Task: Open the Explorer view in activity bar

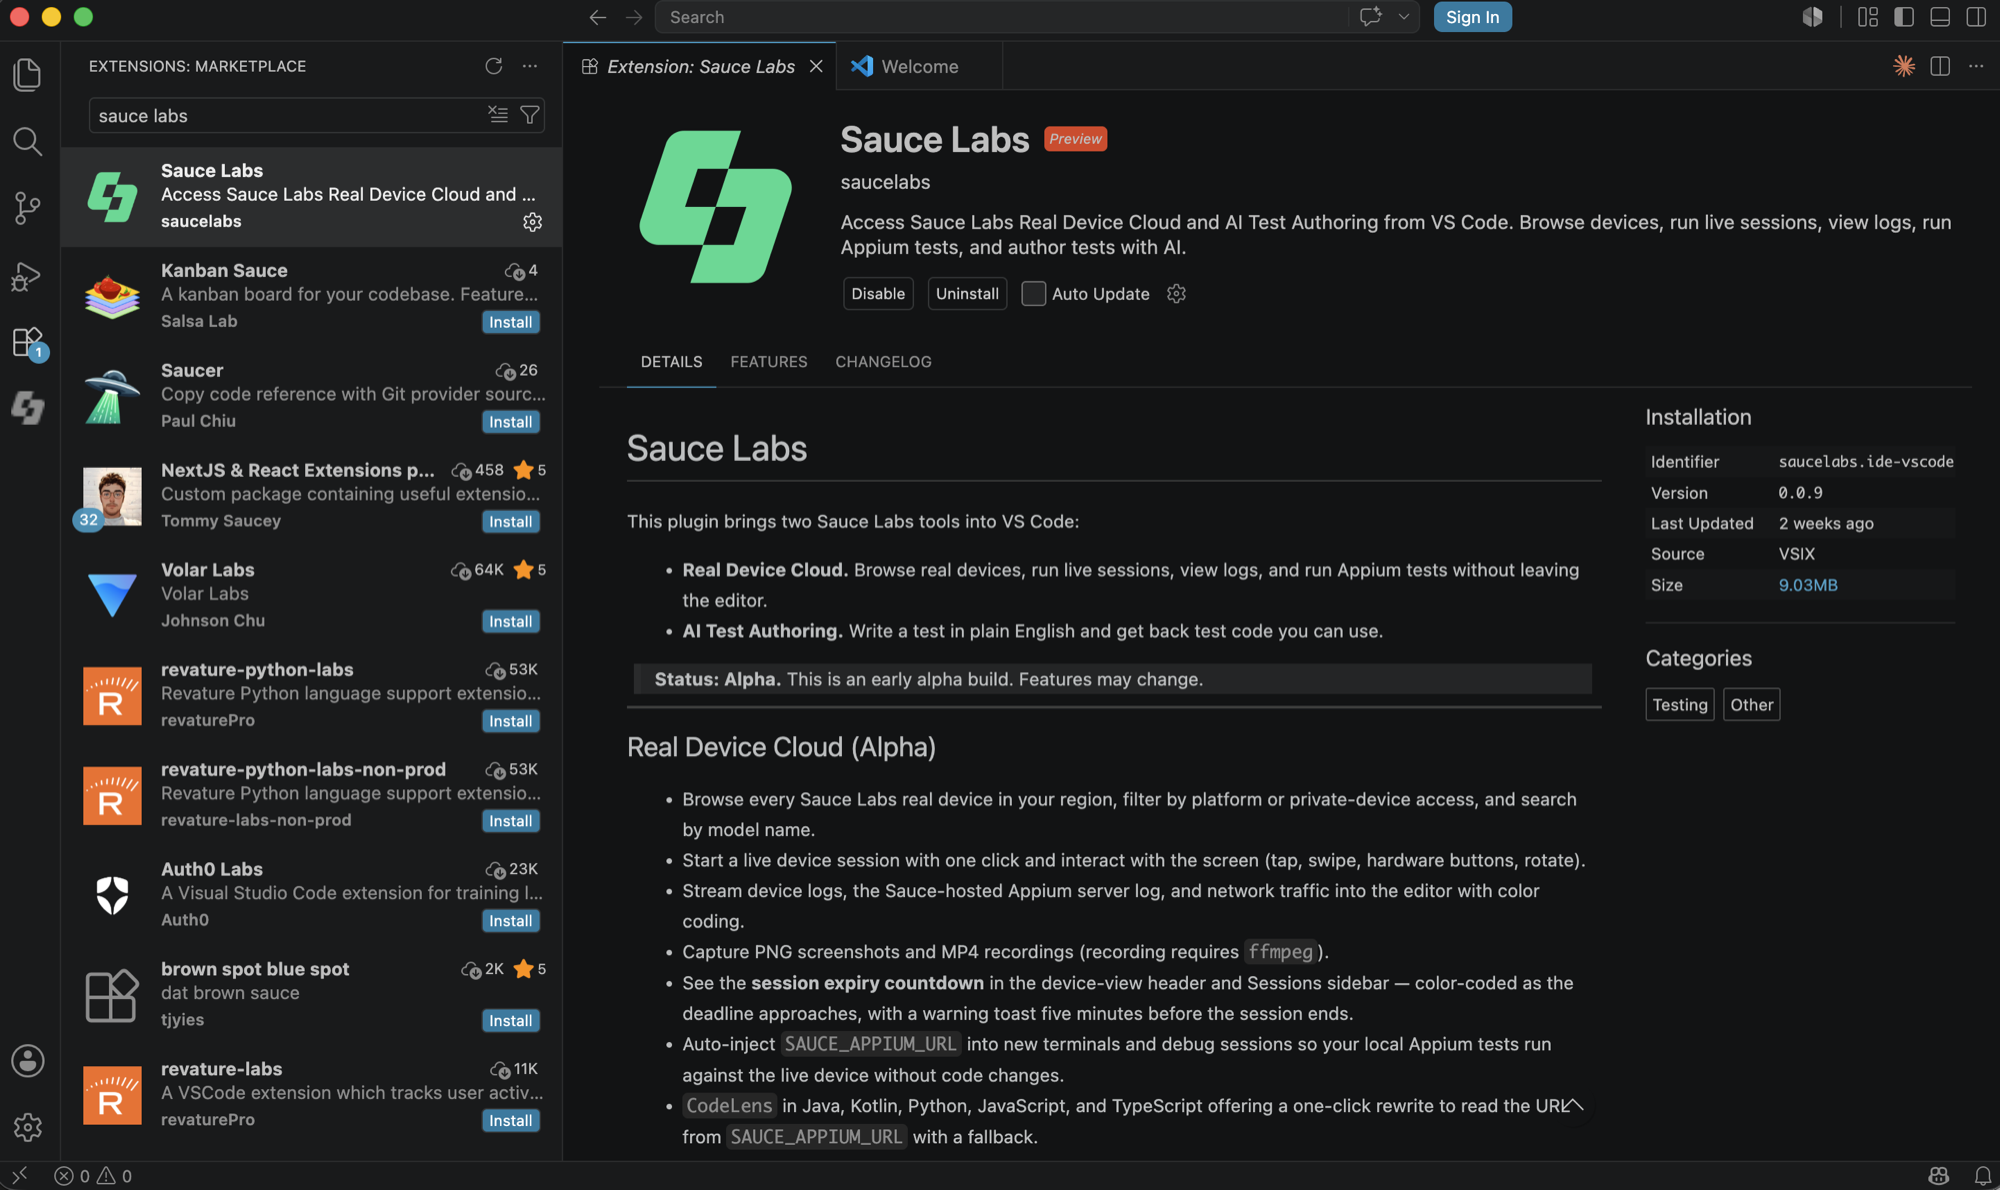Action: (28, 75)
